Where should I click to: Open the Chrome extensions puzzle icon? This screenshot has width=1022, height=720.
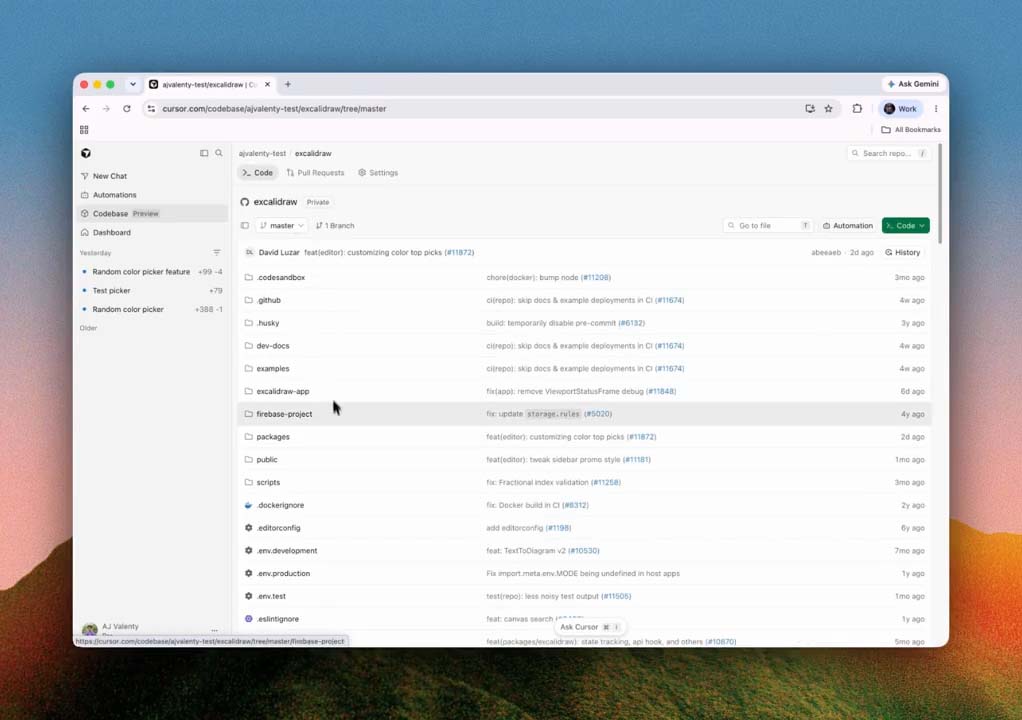point(857,109)
